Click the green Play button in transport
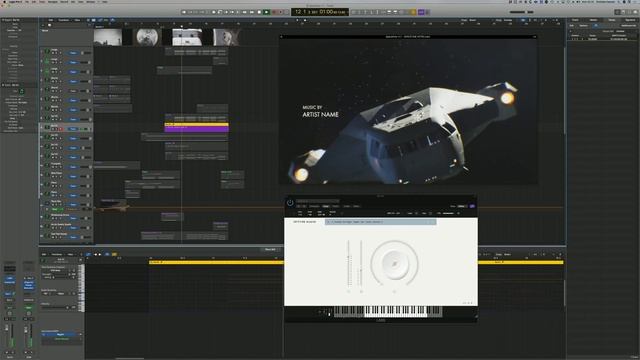 (x=266, y=12)
